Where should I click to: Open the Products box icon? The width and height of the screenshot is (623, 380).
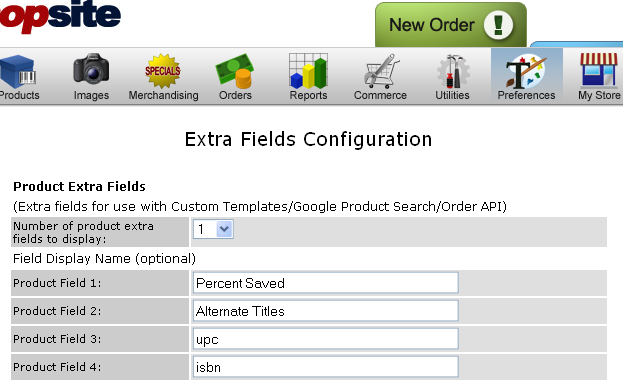(18, 72)
